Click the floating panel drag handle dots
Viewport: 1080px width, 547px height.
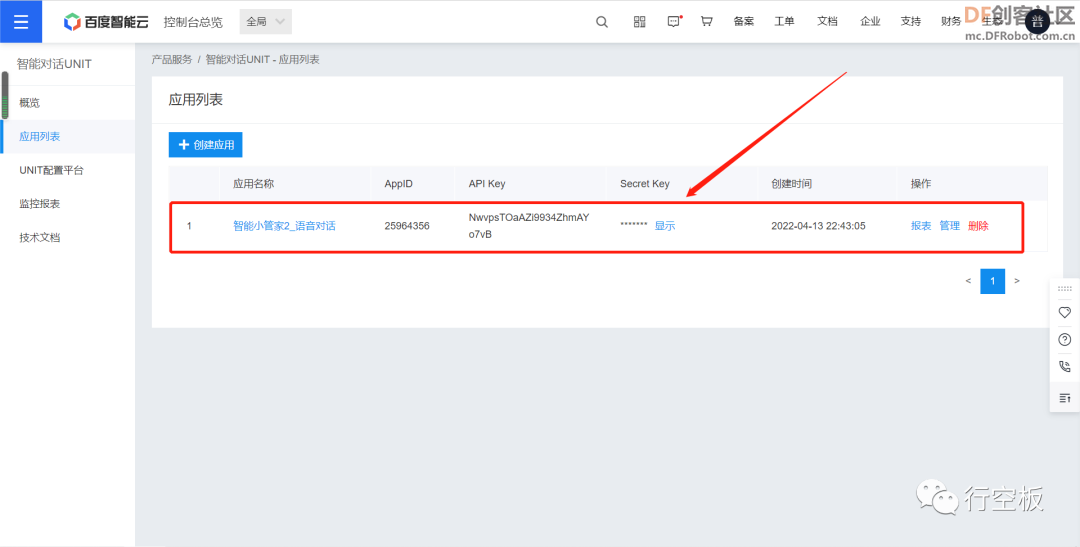pyautogui.click(x=1065, y=289)
